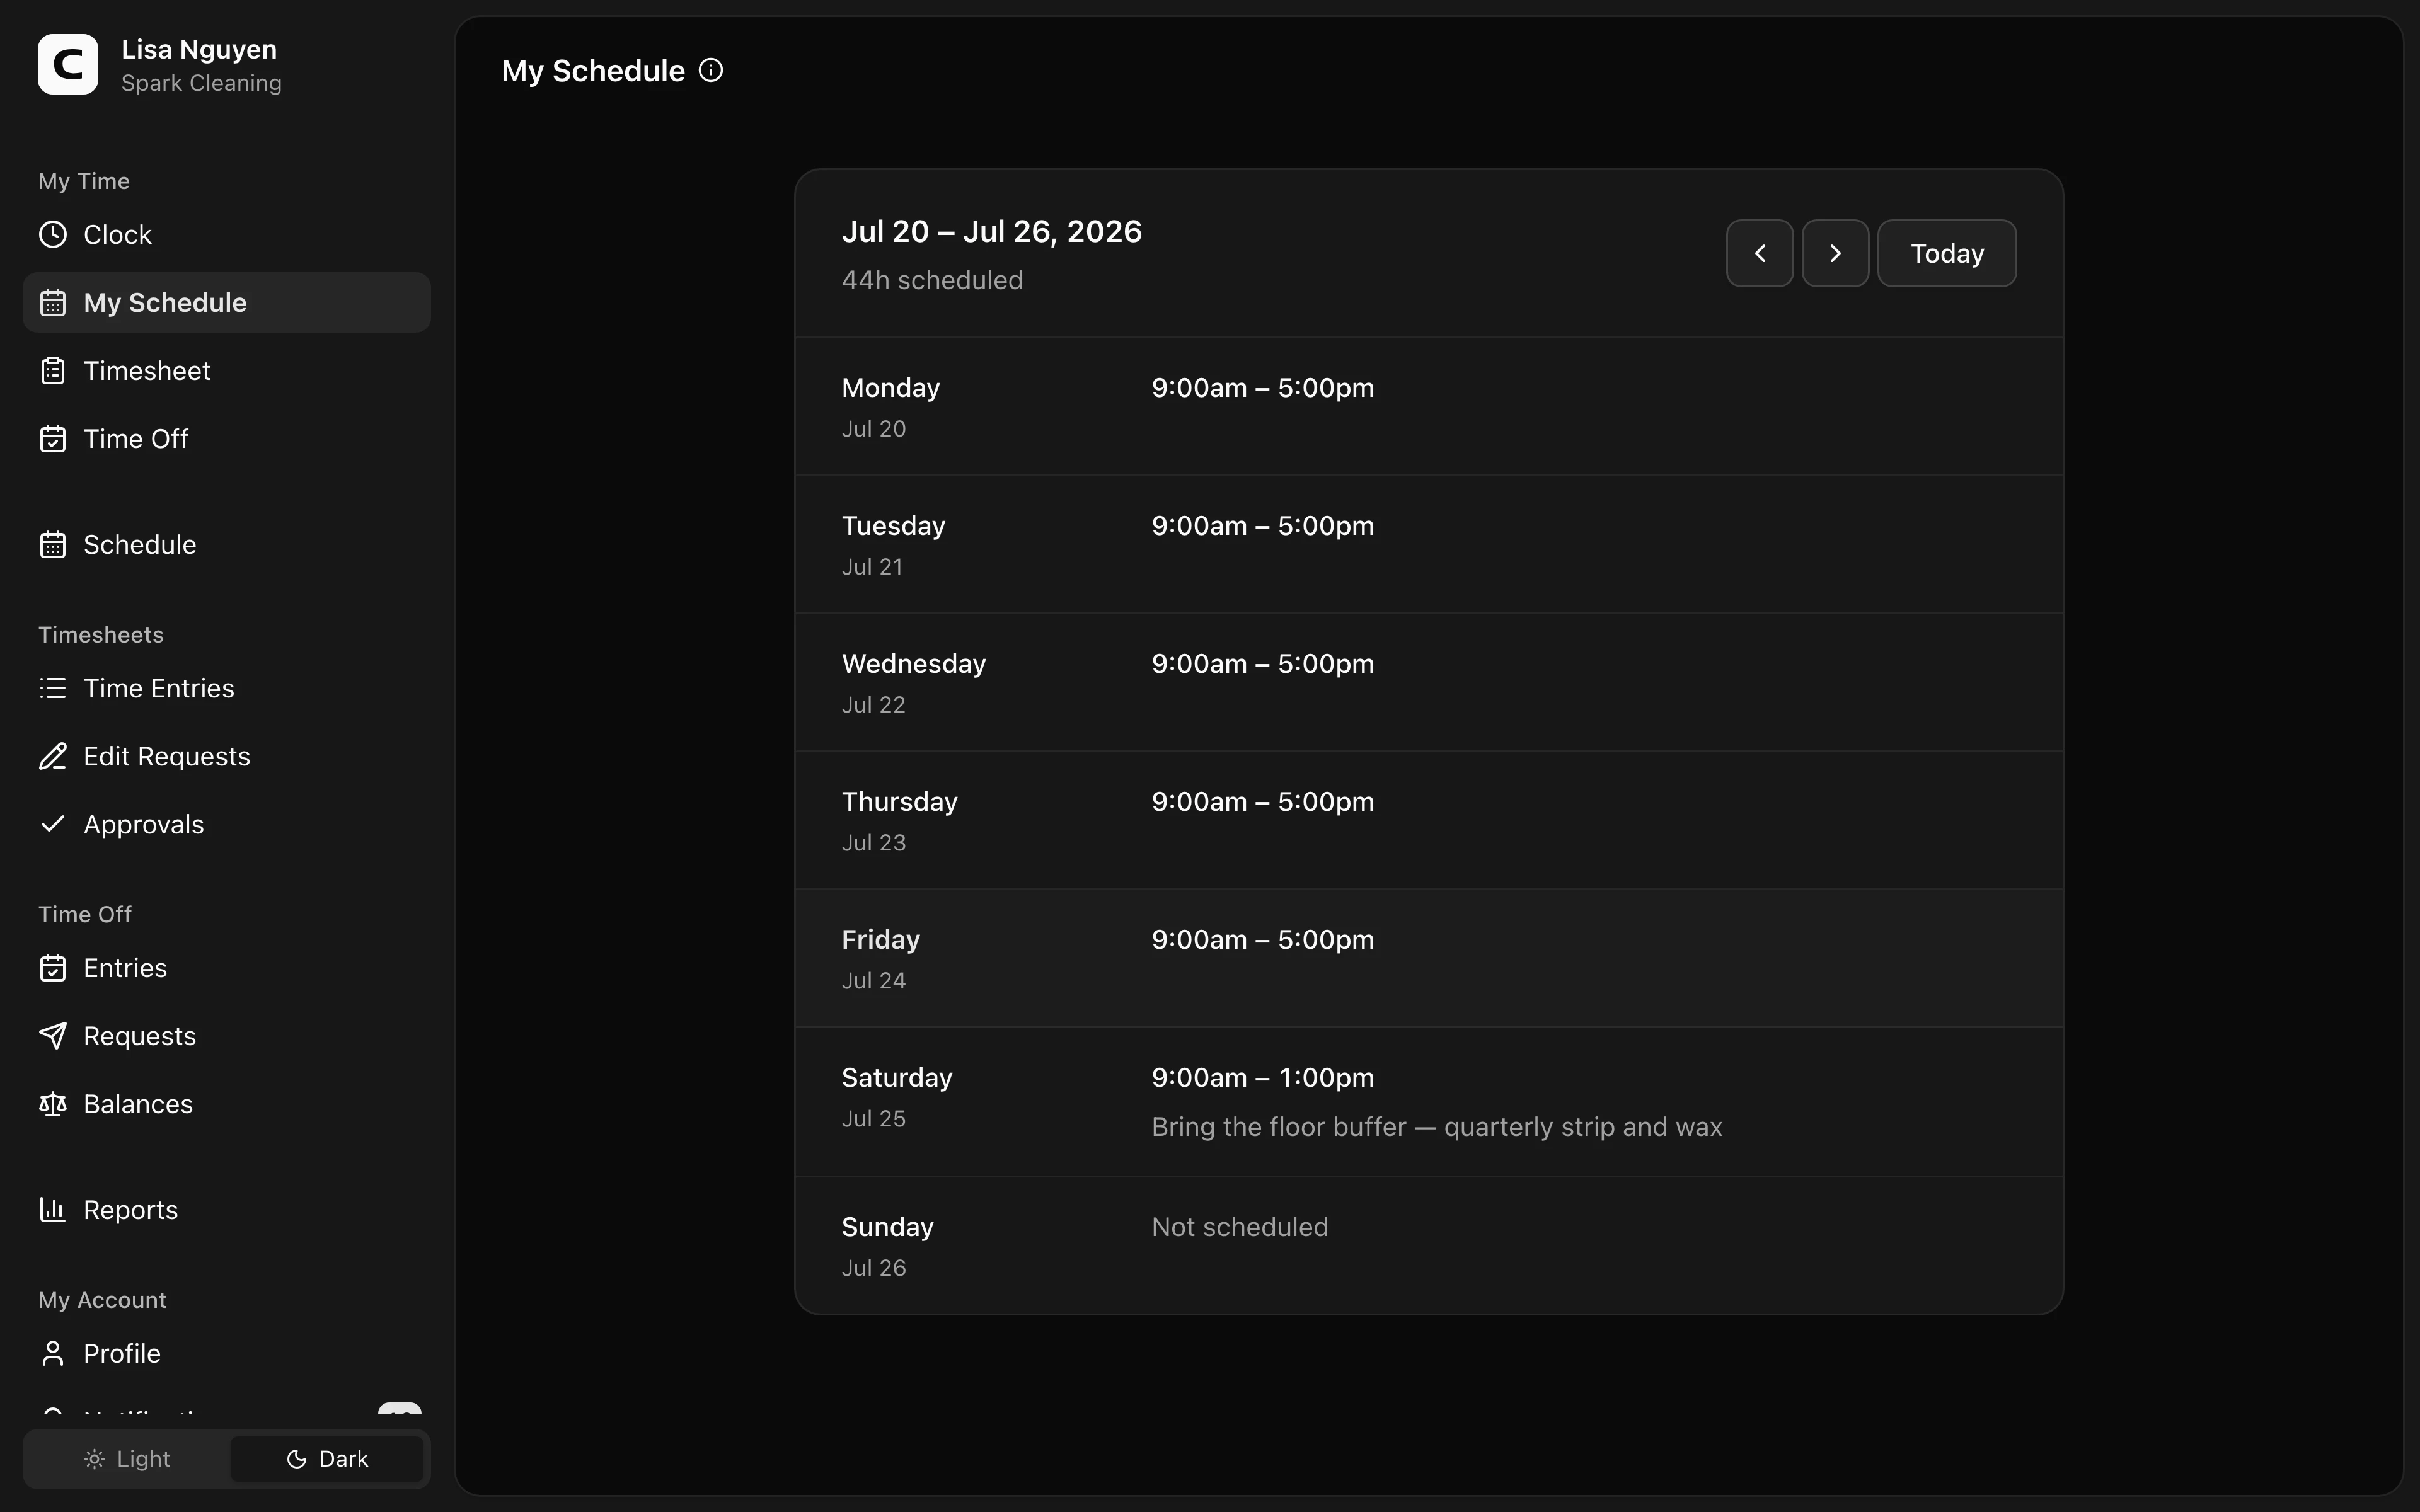Go to the previous week
This screenshot has width=2420, height=1512.
click(x=1760, y=253)
